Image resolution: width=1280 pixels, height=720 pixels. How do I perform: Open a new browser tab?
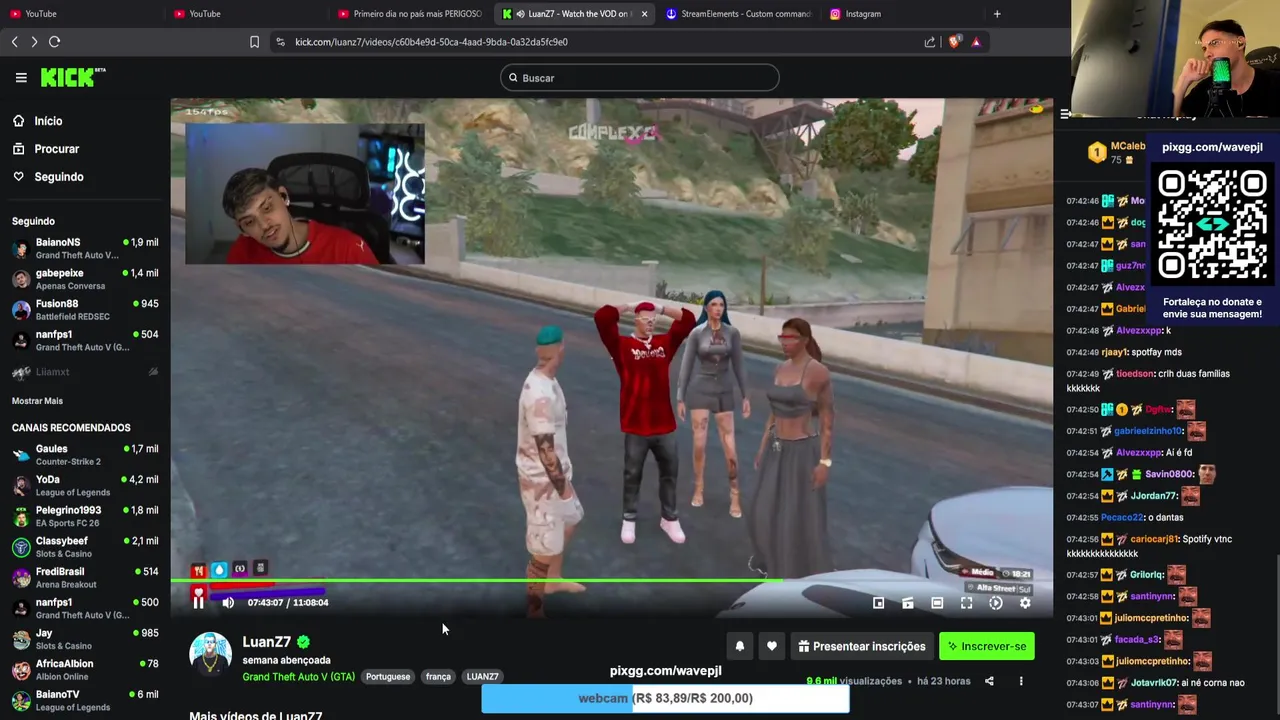(997, 14)
